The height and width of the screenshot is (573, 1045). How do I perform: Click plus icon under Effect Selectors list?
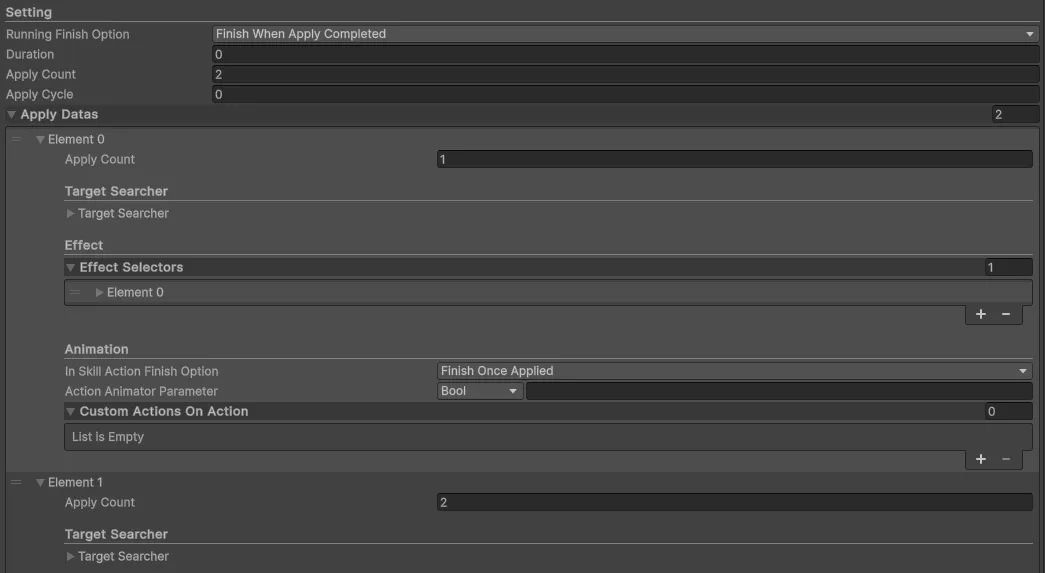[x=980, y=314]
